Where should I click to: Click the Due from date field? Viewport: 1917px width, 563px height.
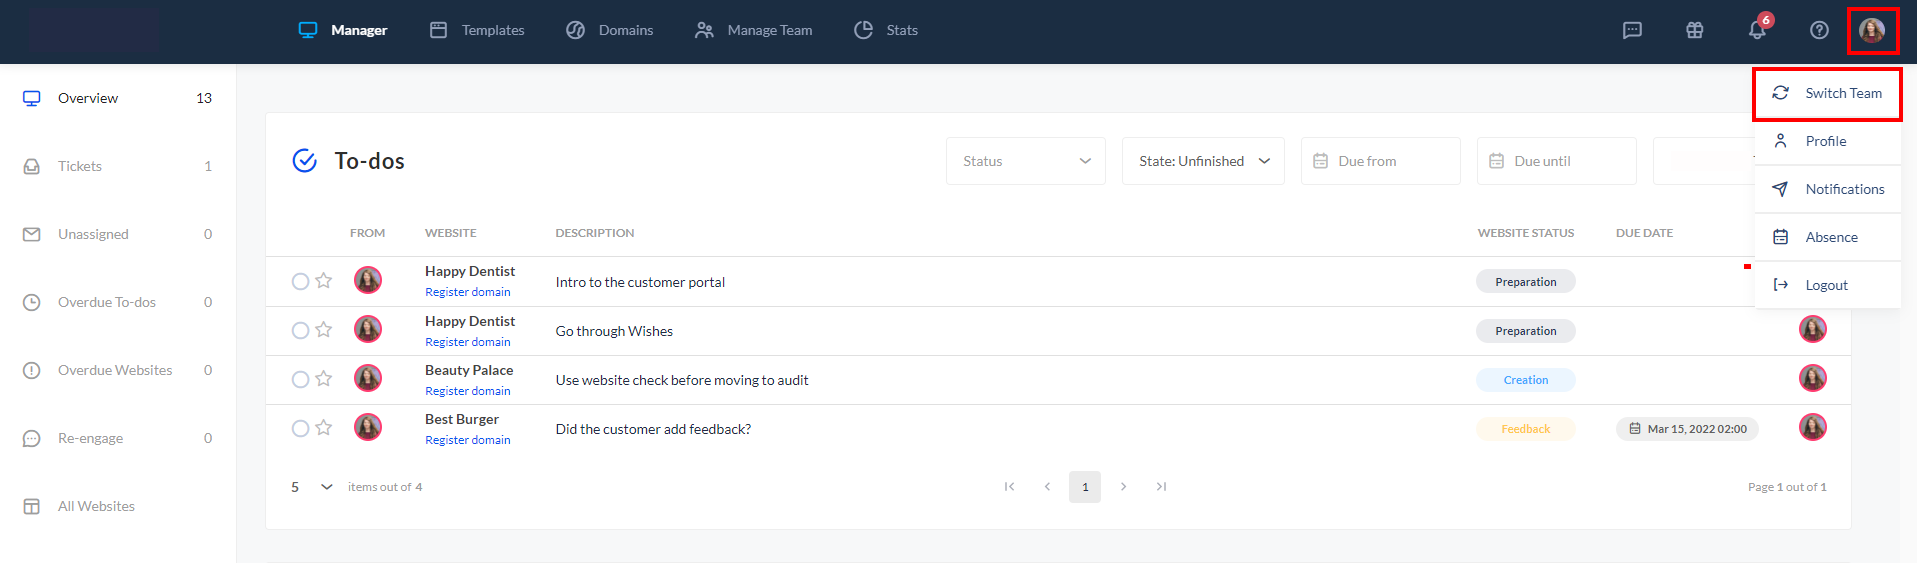click(1380, 161)
